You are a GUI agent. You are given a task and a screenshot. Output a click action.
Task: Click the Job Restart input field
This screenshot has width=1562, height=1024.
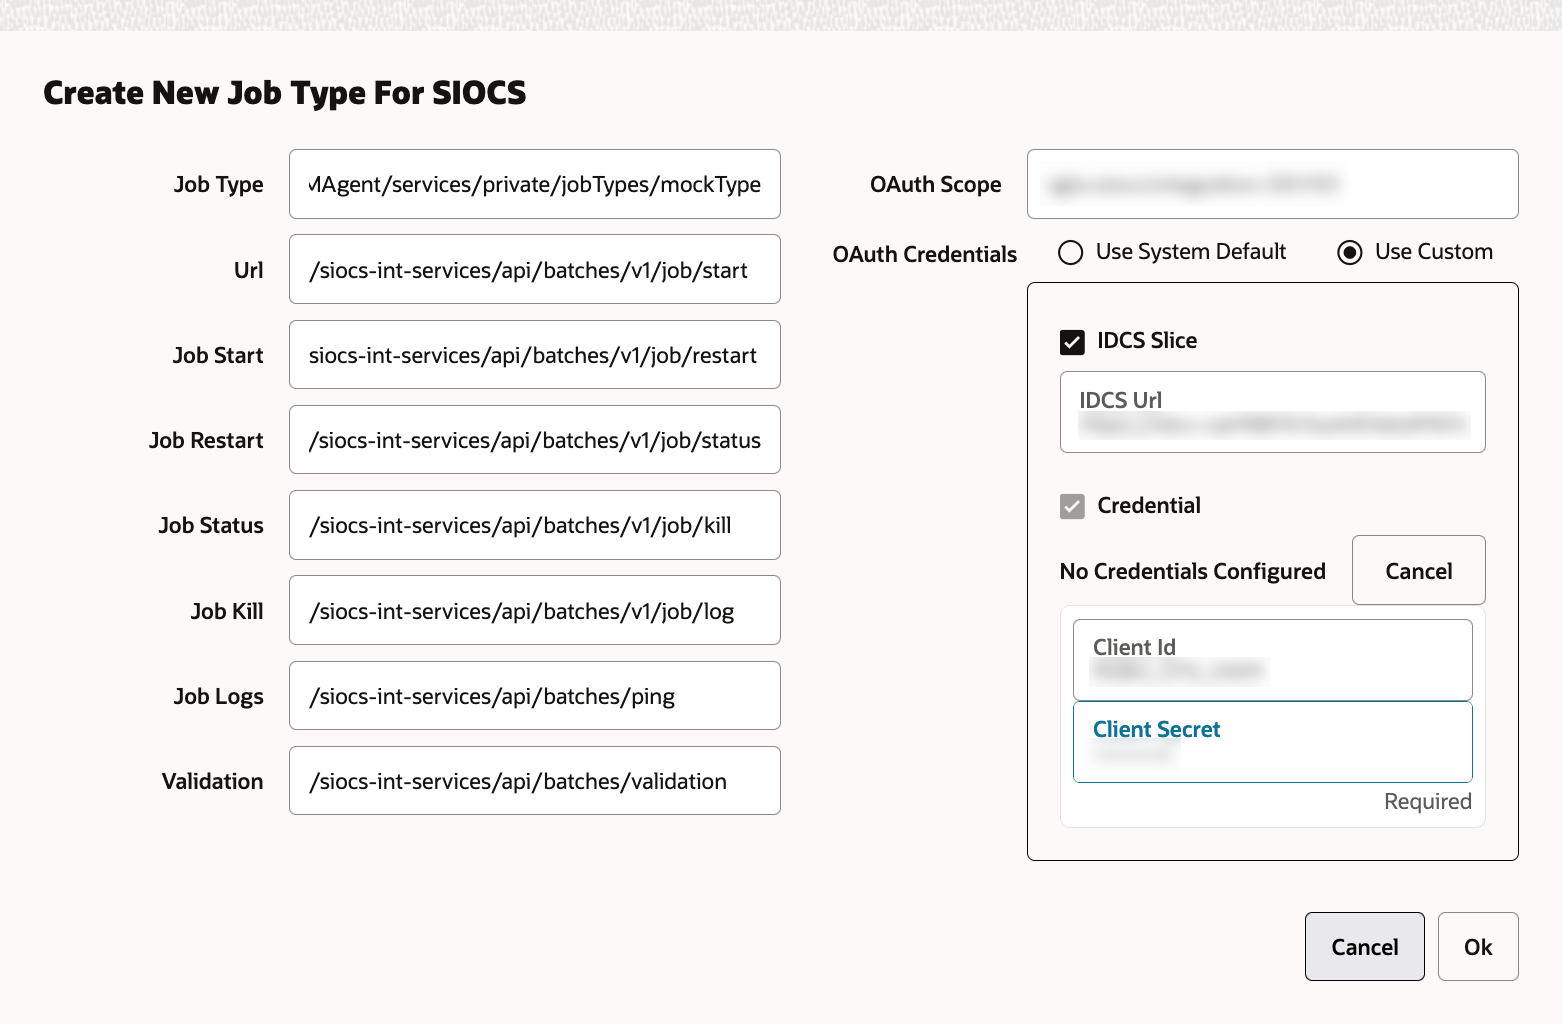click(535, 440)
